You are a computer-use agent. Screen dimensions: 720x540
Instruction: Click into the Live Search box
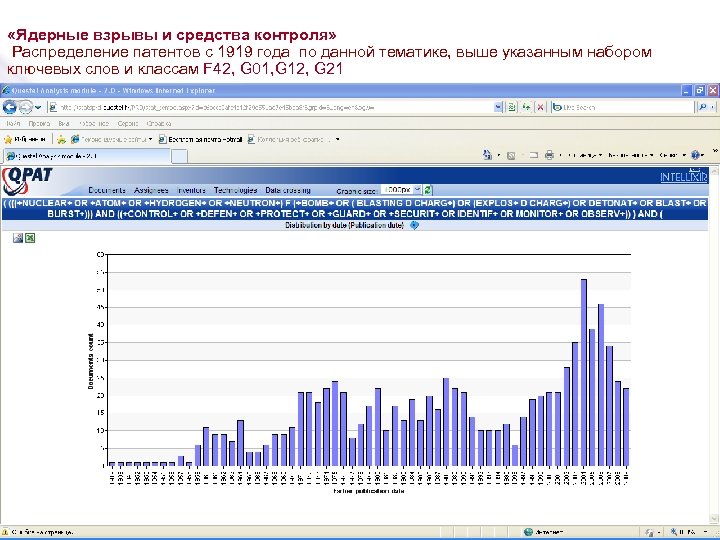click(x=623, y=107)
